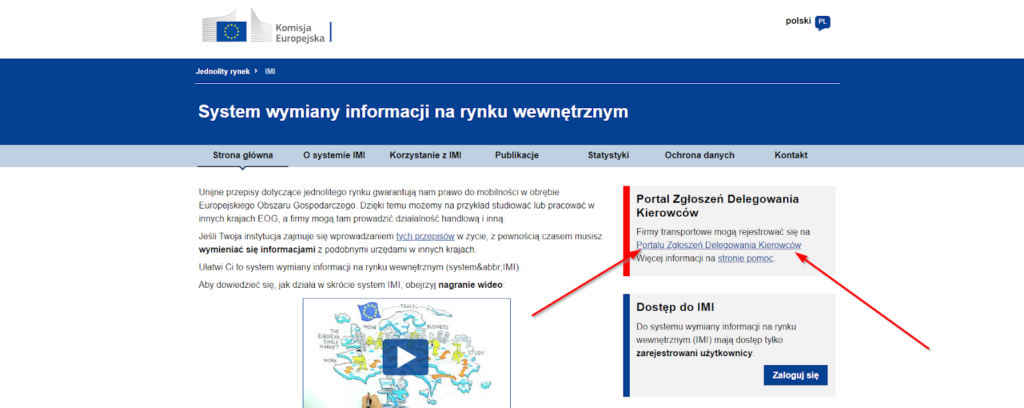Screen dimensions: 1024x408
Task: Click the bold text nagranie wideo
Action: (x=471, y=285)
